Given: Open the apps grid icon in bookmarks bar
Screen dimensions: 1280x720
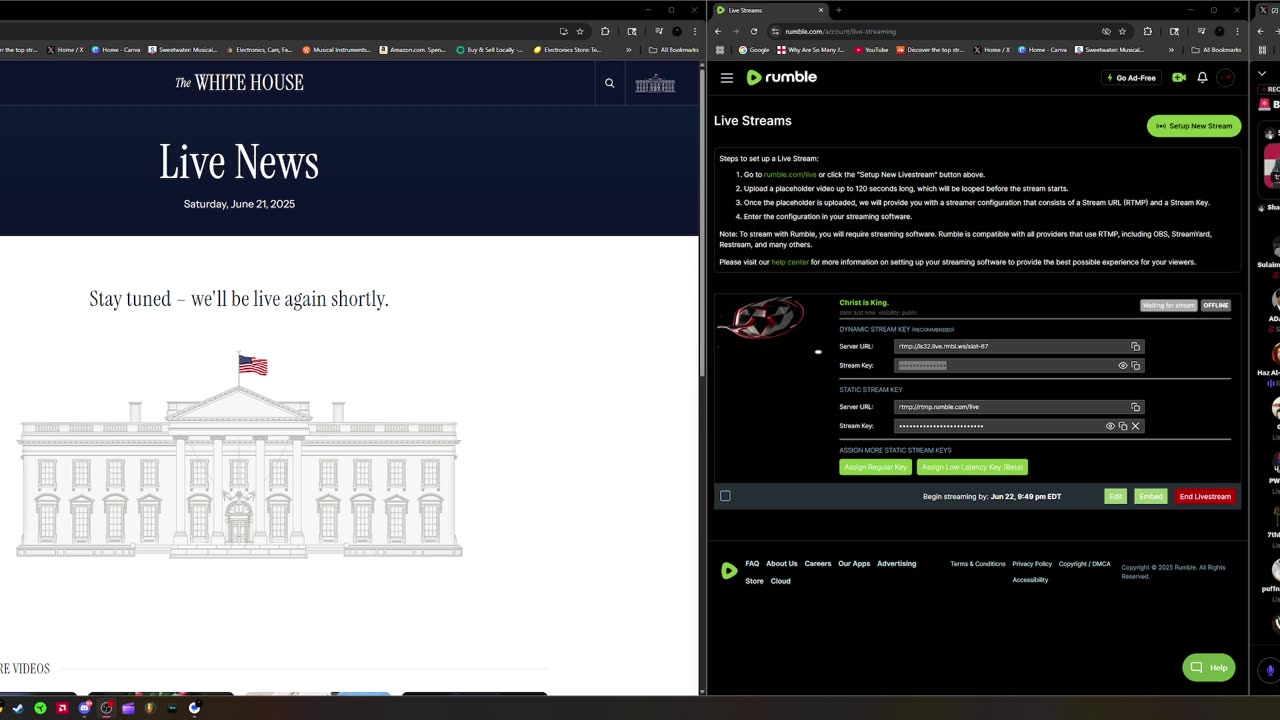Looking at the screenshot, I should tap(720, 49).
